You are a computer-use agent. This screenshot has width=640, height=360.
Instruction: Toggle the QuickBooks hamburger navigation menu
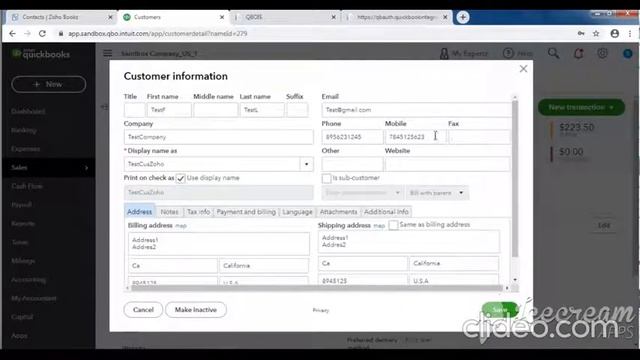coord(108,53)
